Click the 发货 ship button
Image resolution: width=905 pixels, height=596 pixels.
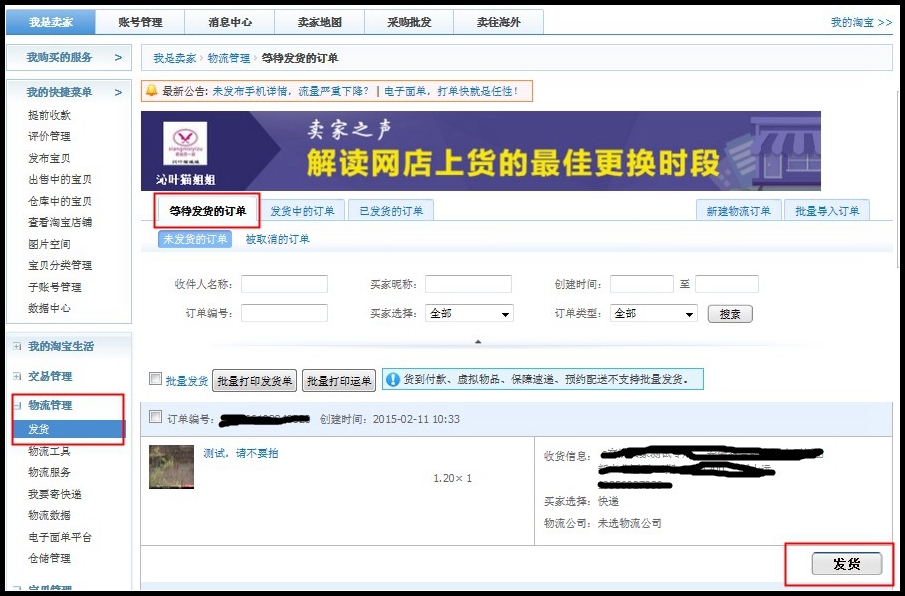click(847, 564)
